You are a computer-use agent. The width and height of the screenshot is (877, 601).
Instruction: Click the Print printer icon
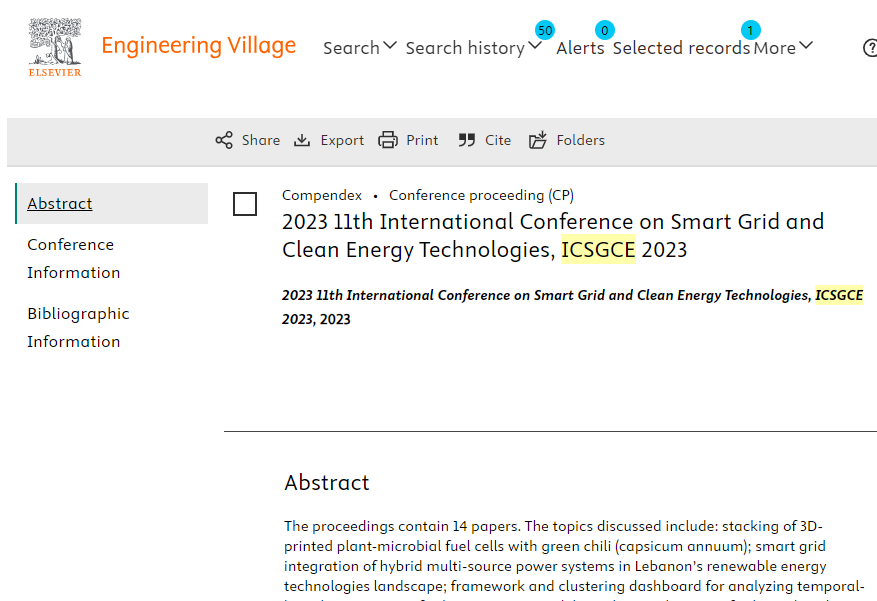pos(388,140)
